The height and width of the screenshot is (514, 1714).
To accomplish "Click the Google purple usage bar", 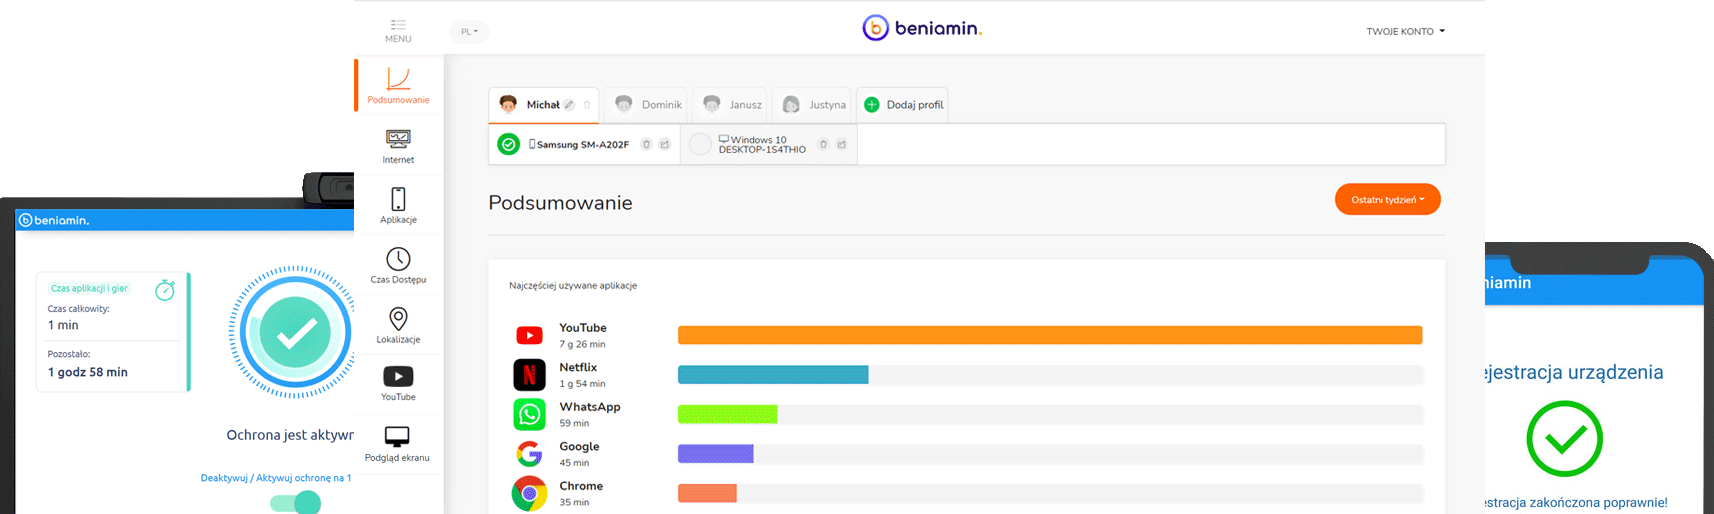I will [715, 454].
